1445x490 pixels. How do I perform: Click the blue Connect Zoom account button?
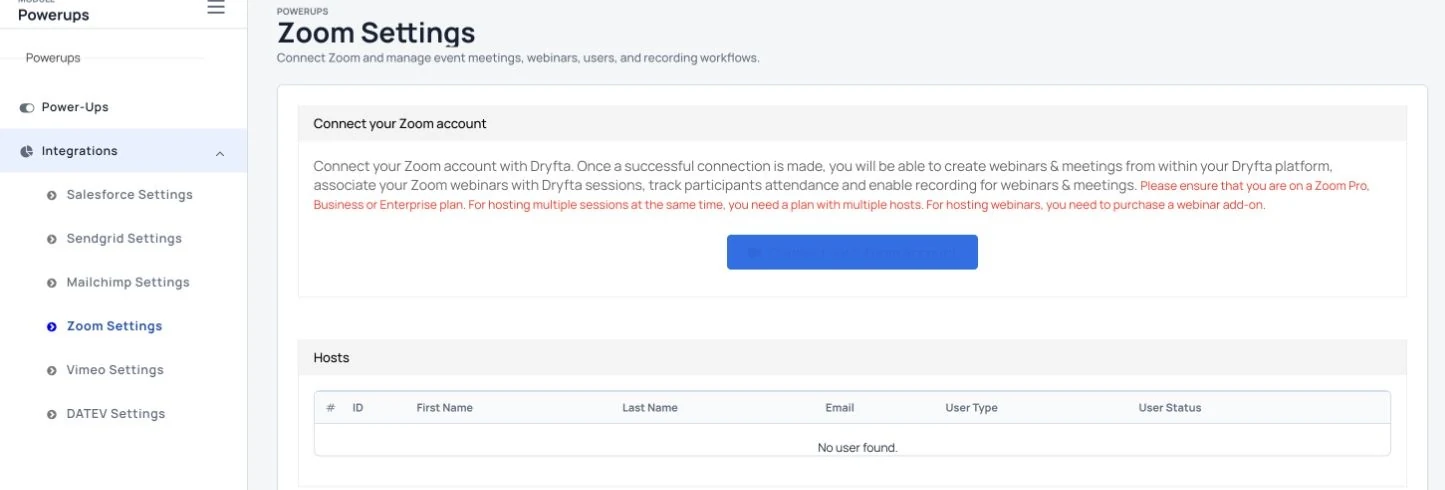[852, 252]
